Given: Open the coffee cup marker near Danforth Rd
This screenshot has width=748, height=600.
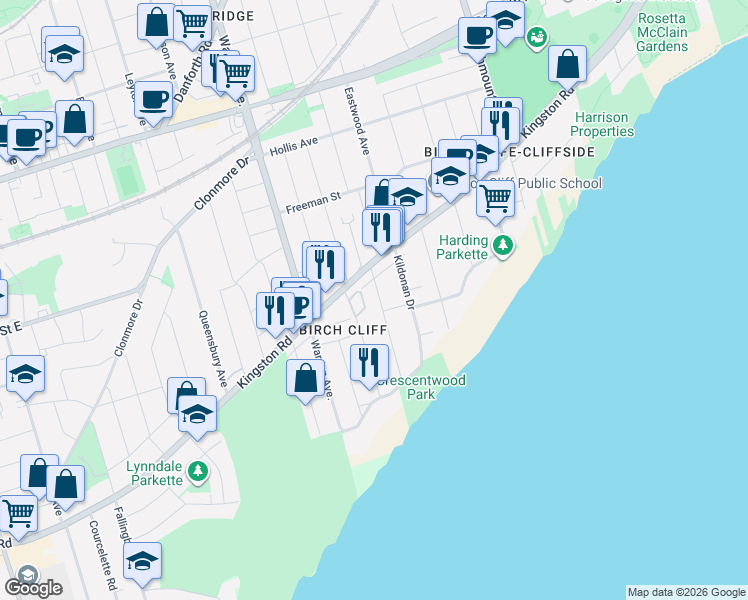Looking at the screenshot, I should pyautogui.click(x=154, y=101).
